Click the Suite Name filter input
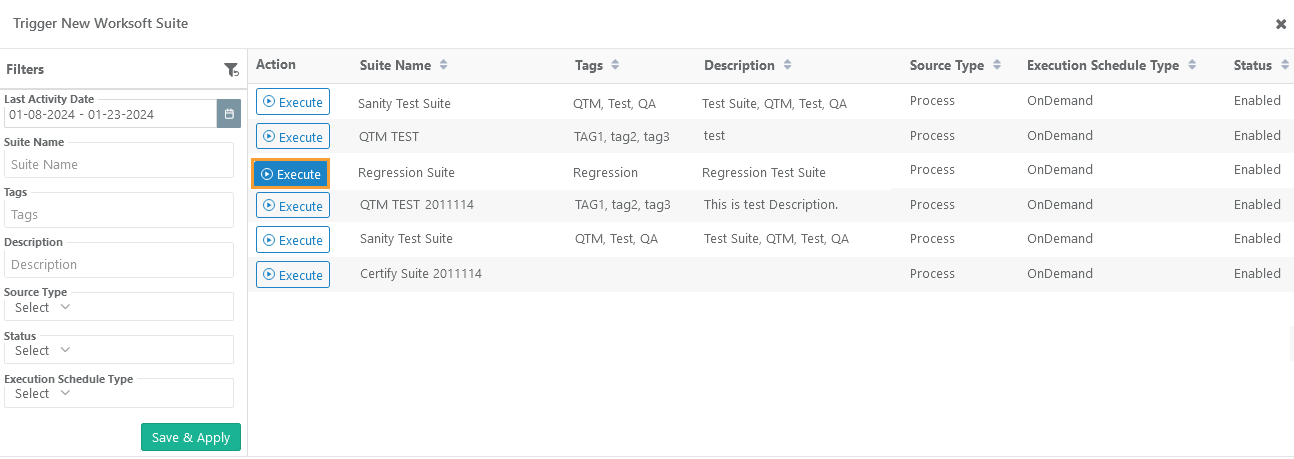This screenshot has width=1294, height=459. click(x=118, y=164)
